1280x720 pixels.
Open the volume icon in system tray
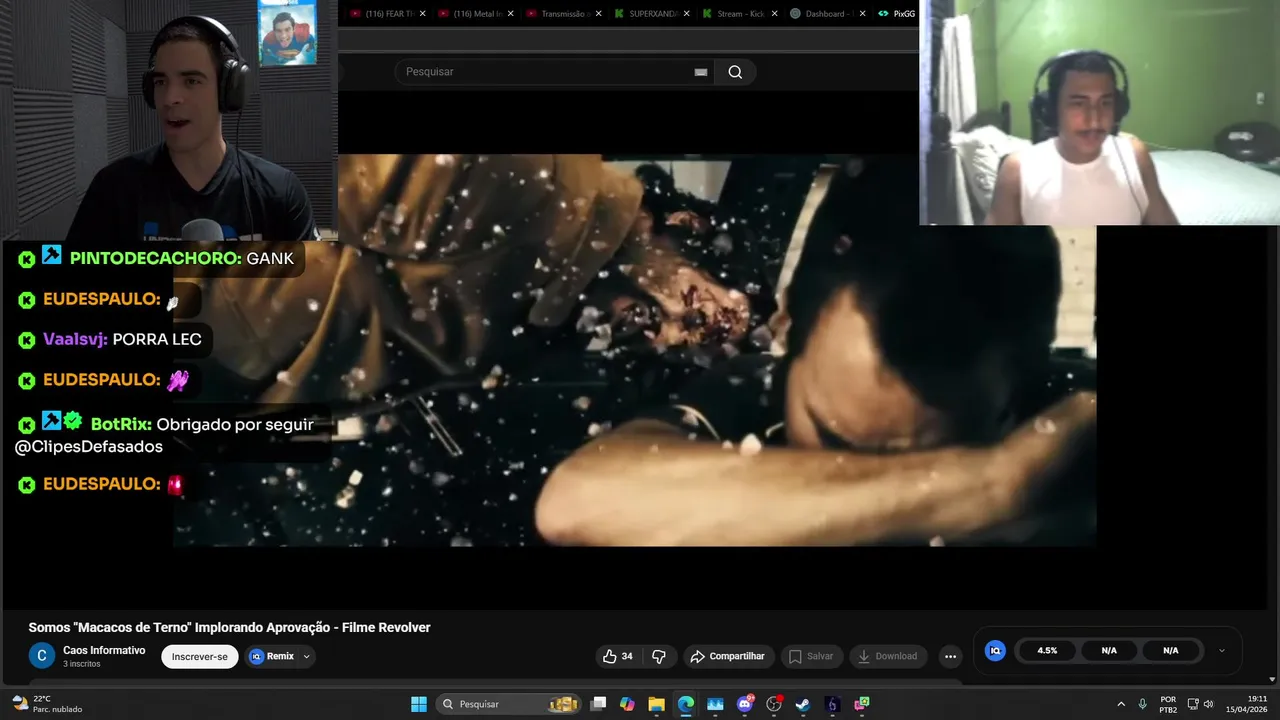tap(1208, 704)
